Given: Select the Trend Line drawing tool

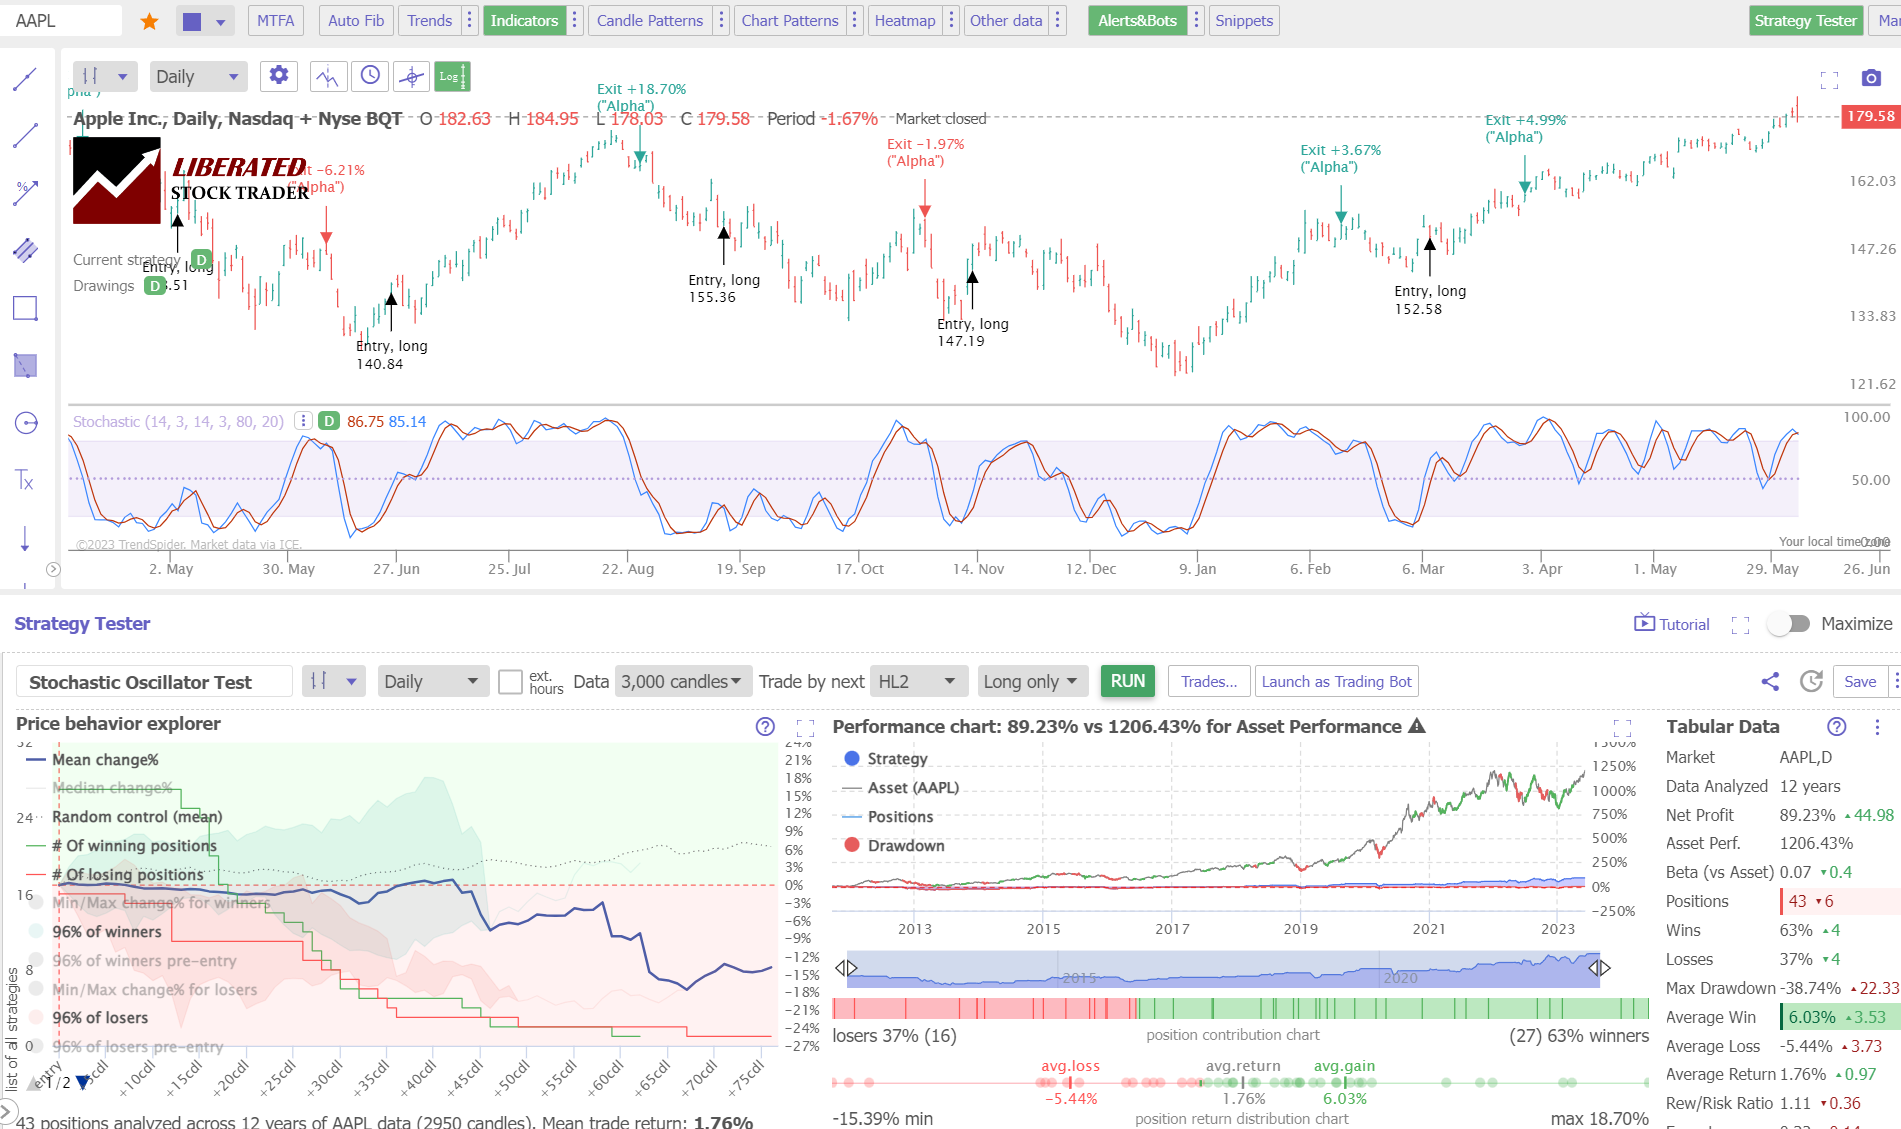Looking at the screenshot, I should [x=24, y=135].
